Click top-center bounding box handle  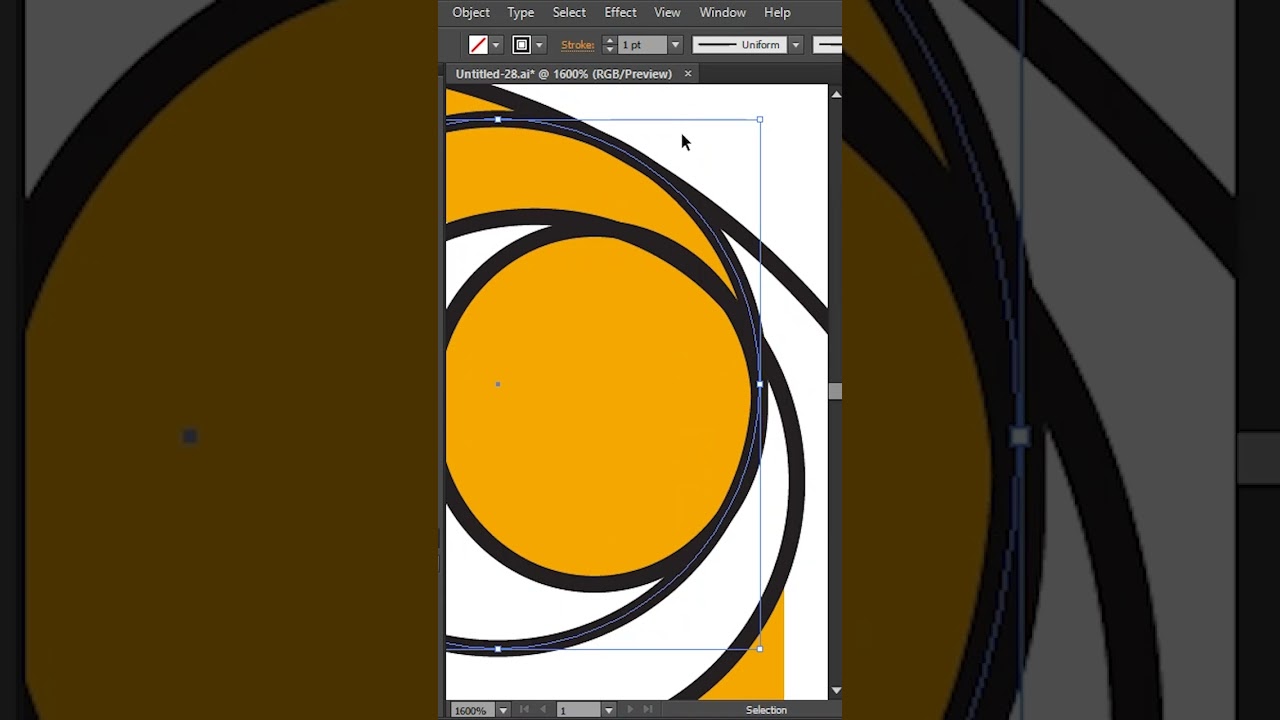498,120
